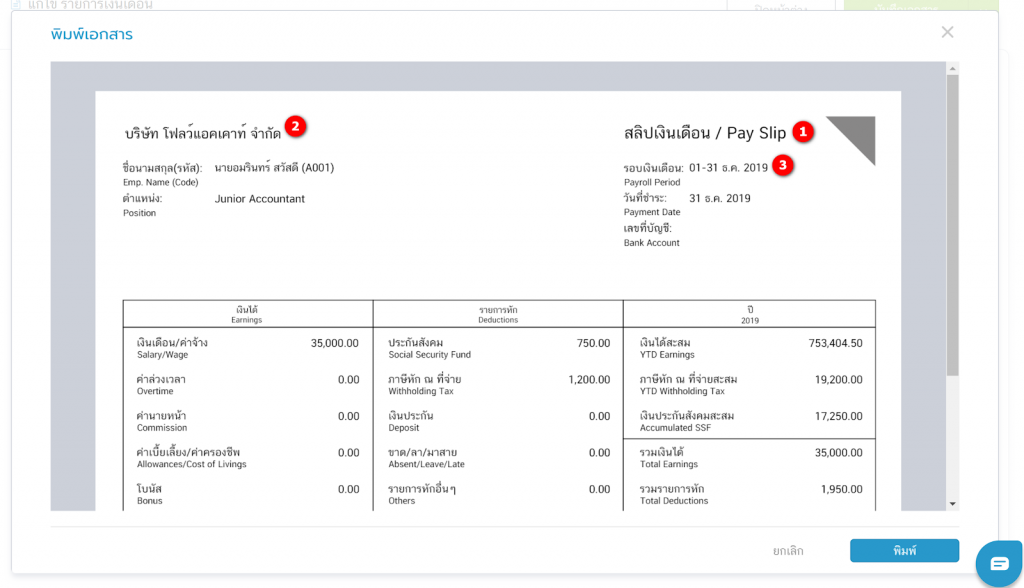Click the Accumulated SSF label
The image size is (1024, 588).
[x=687, y=421]
